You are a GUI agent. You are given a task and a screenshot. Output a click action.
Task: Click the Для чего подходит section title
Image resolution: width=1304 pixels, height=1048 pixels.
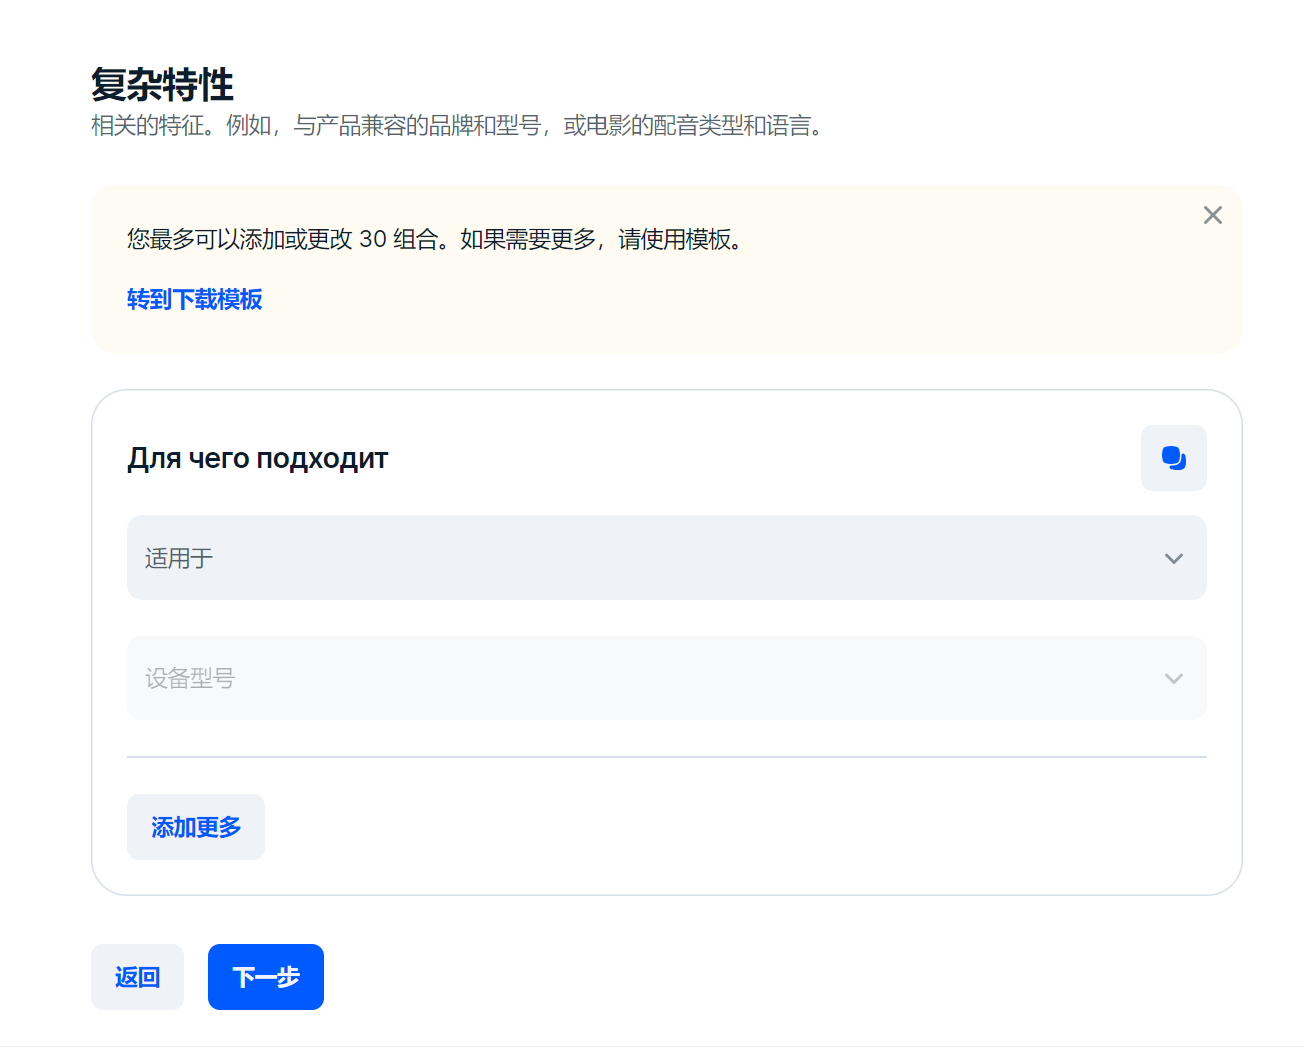coord(257,458)
